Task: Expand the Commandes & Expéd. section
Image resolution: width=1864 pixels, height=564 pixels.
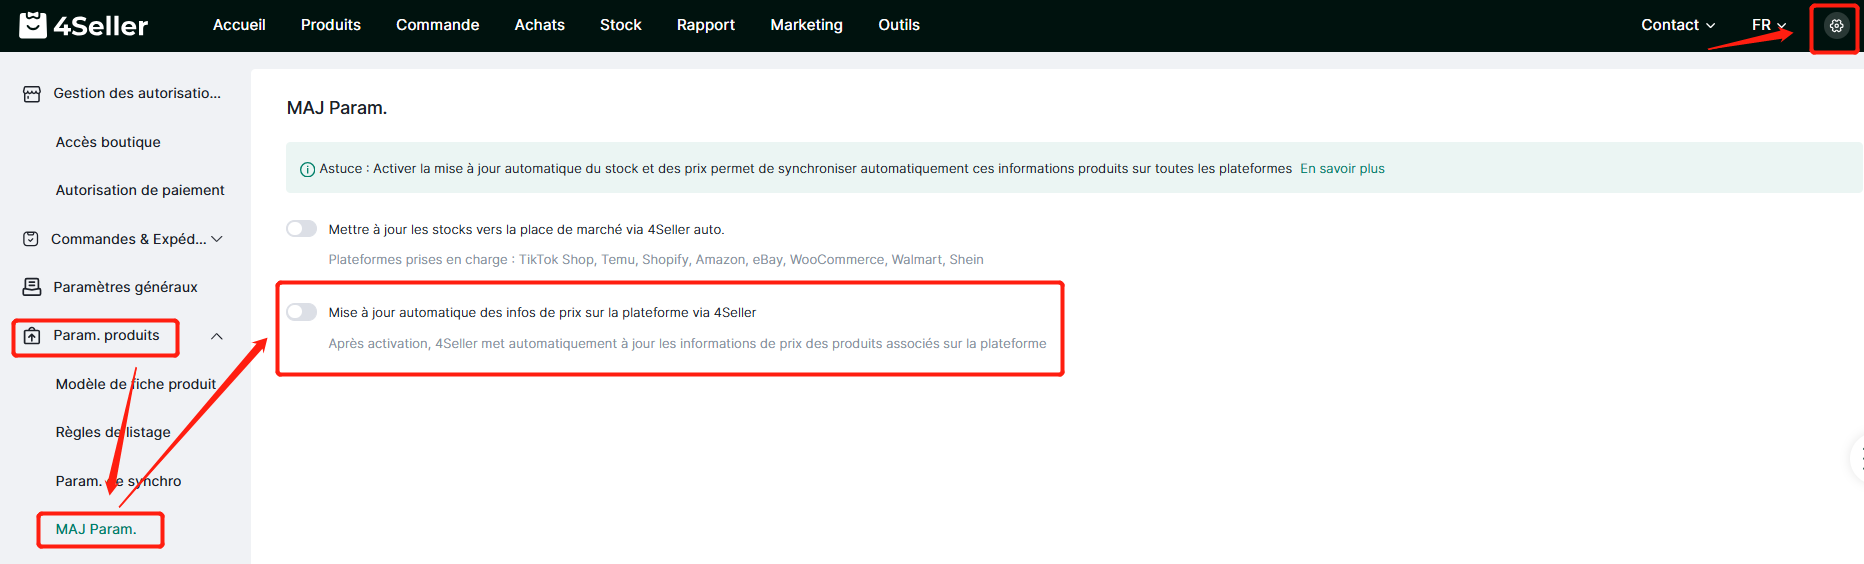Action: (217, 239)
